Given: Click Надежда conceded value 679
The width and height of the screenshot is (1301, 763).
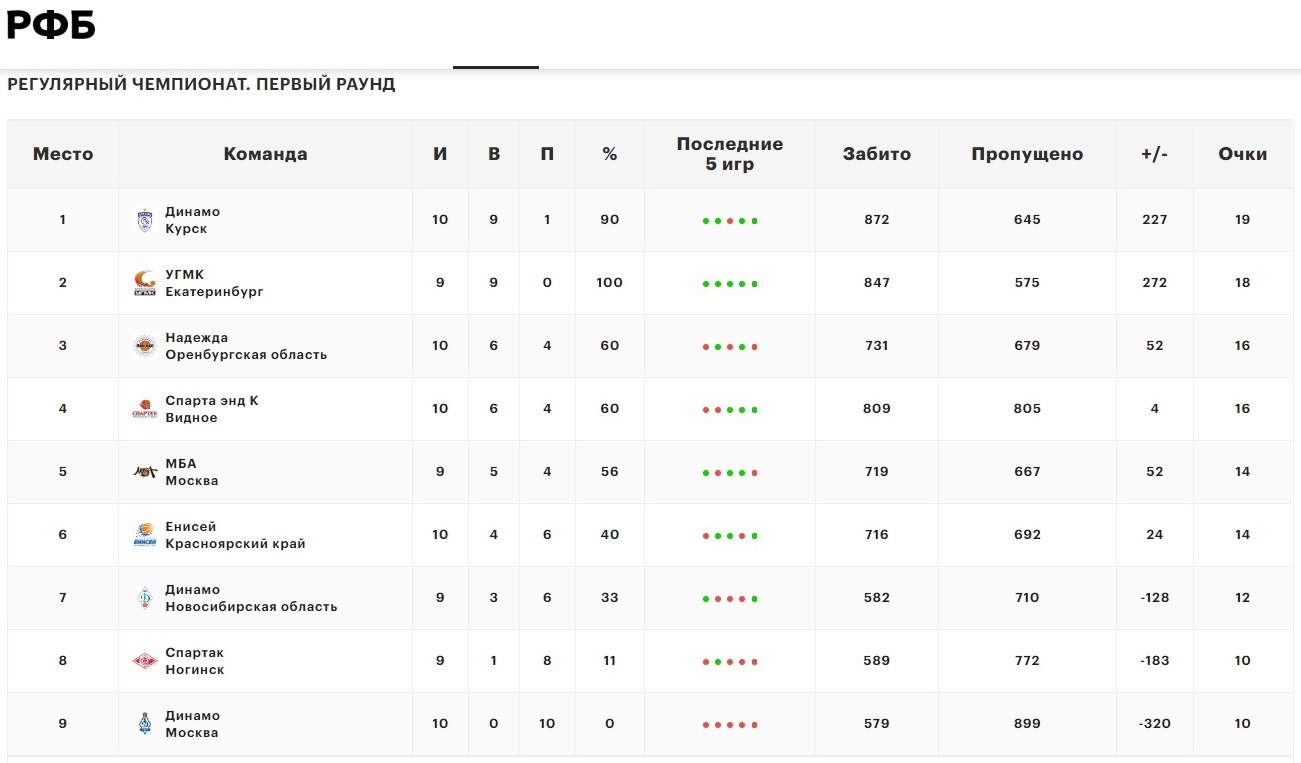Looking at the screenshot, I should click(1027, 346).
